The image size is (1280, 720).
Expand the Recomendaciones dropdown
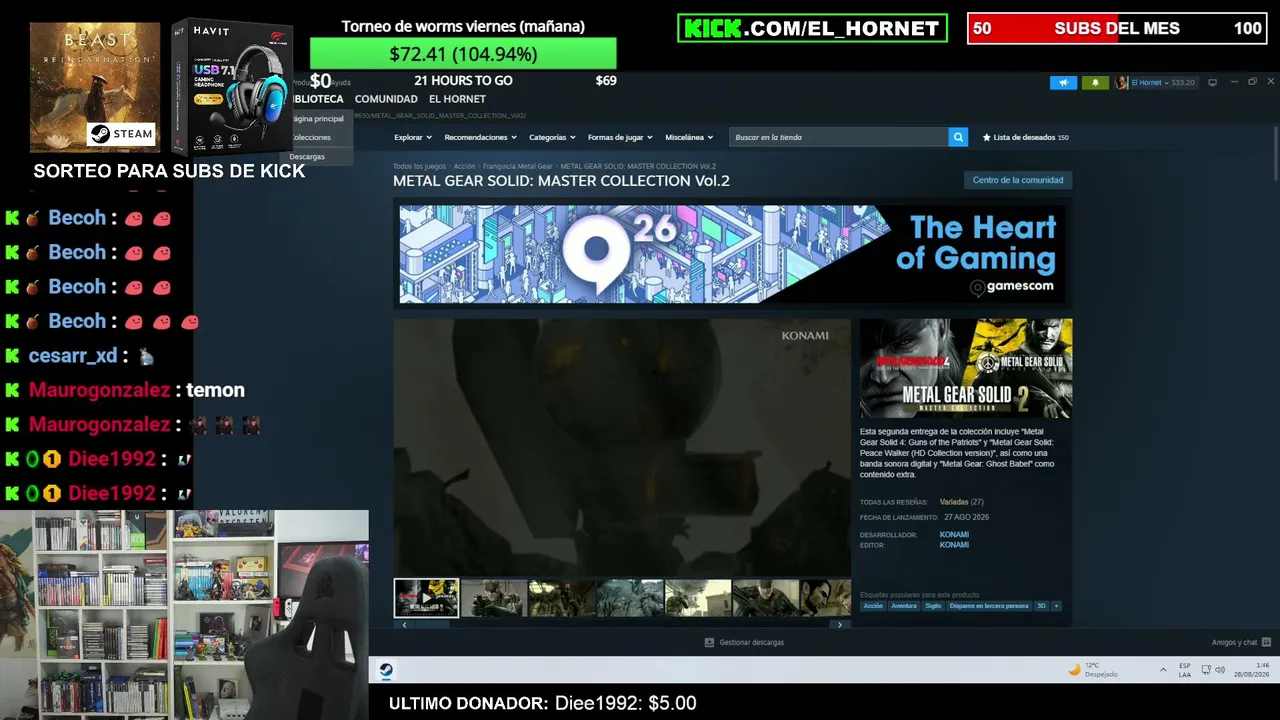[x=481, y=137]
